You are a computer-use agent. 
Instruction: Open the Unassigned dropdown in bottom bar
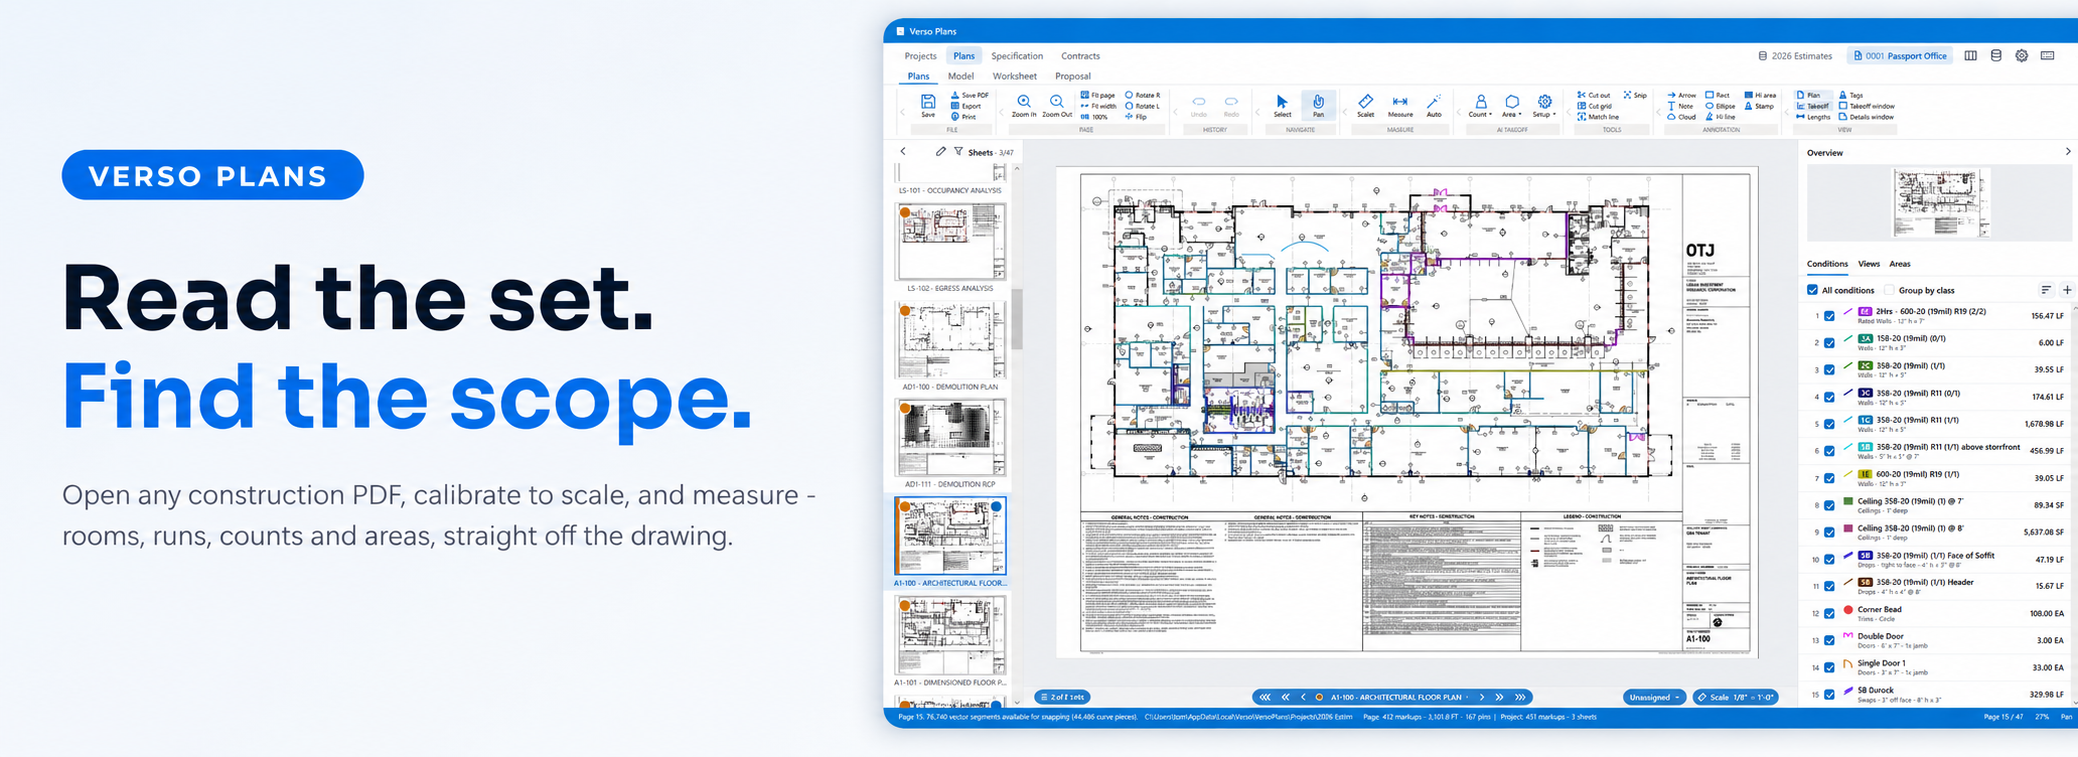pos(1654,697)
